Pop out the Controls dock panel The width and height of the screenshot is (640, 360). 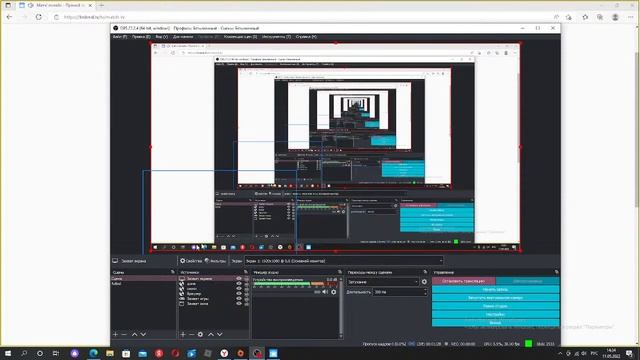tap(556, 272)
